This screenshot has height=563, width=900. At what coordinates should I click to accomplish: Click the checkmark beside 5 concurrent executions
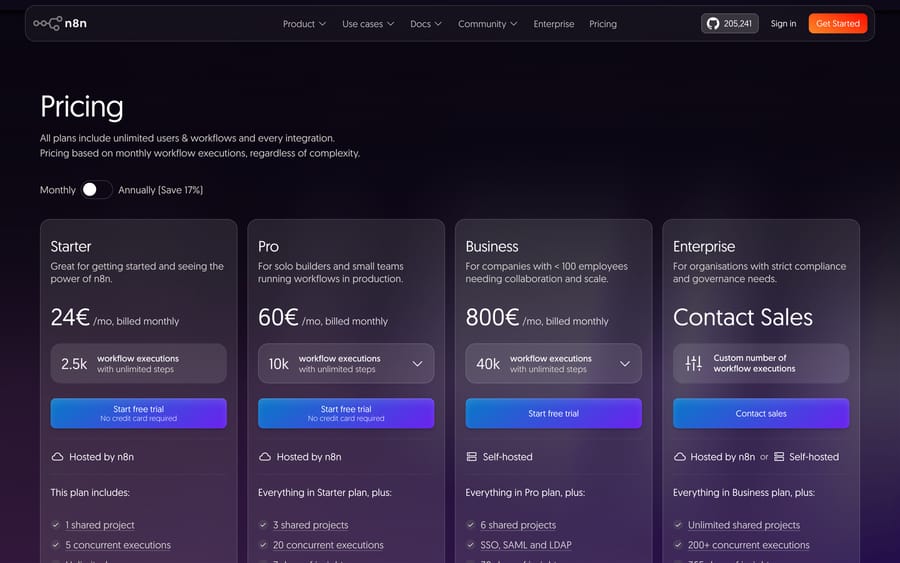56,545
